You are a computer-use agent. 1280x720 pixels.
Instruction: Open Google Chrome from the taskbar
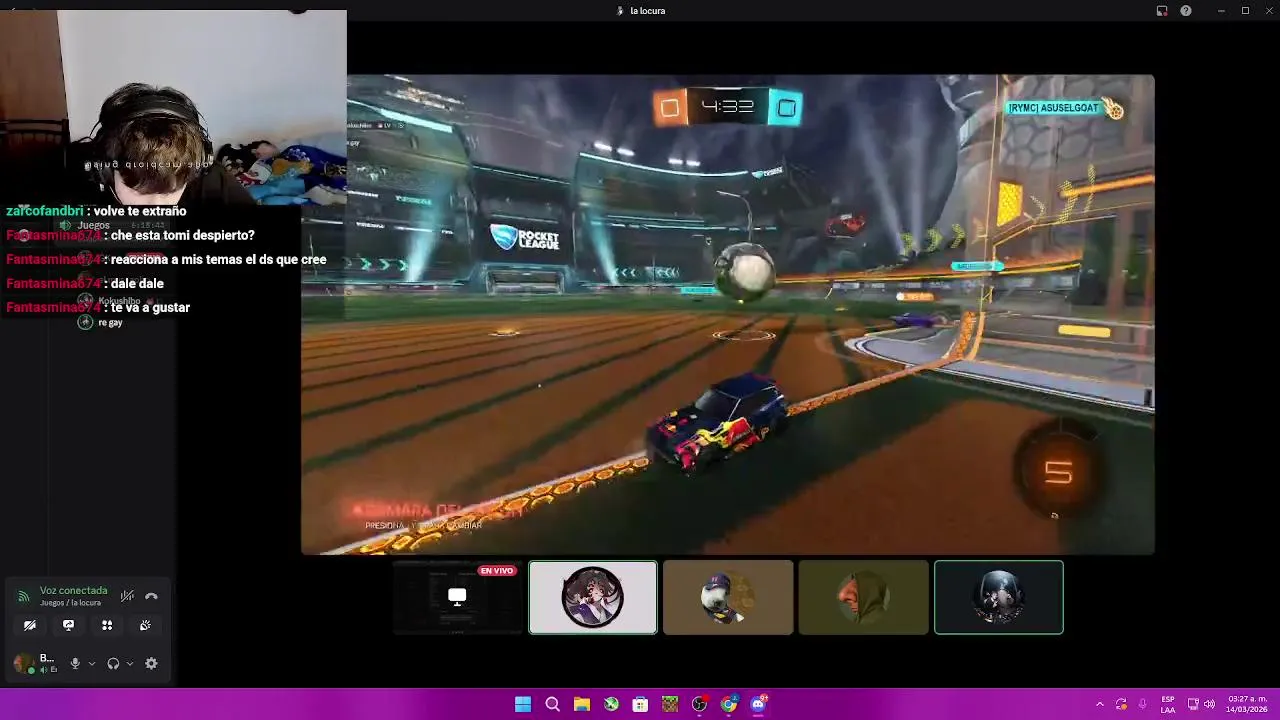coord(729,704)
